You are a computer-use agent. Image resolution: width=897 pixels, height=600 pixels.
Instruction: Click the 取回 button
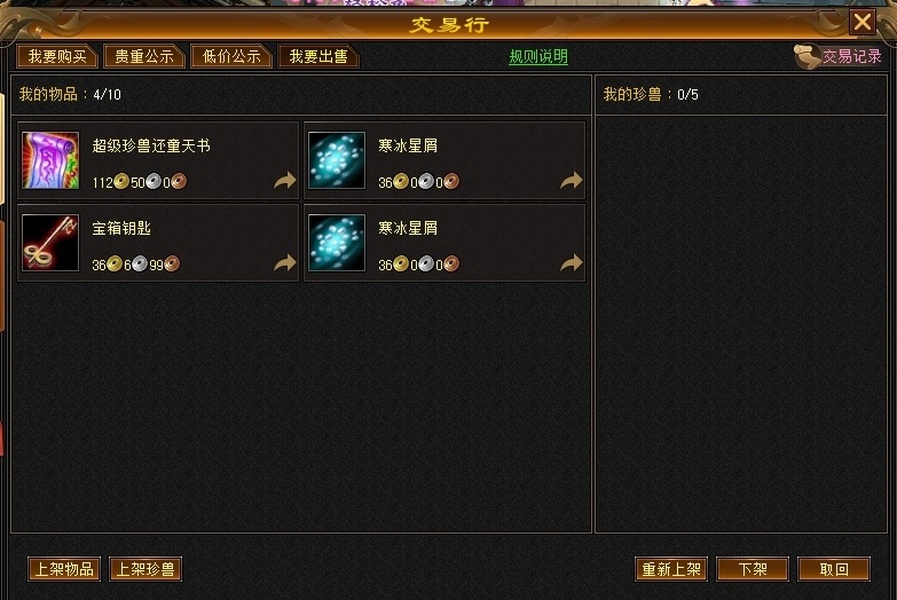click(x=834, y=569)
